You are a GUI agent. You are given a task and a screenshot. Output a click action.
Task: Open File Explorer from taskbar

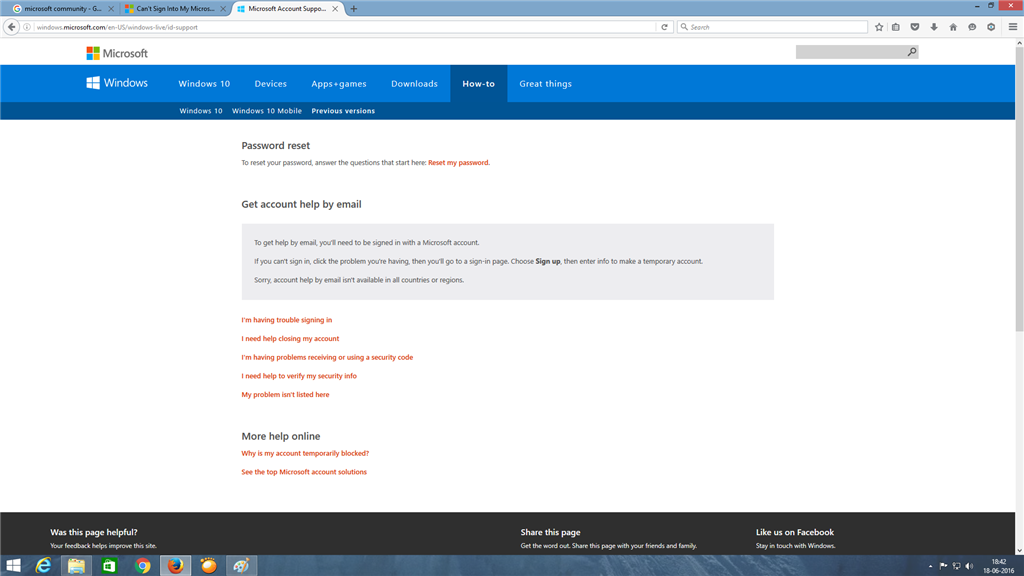point(76,566)
